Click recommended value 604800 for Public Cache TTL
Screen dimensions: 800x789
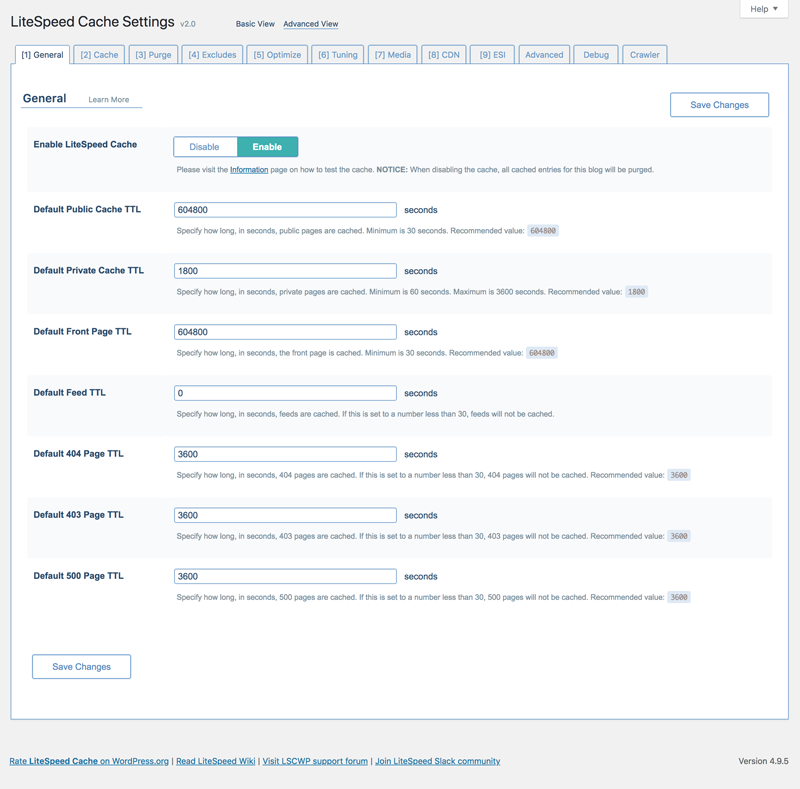click(543, 231)
